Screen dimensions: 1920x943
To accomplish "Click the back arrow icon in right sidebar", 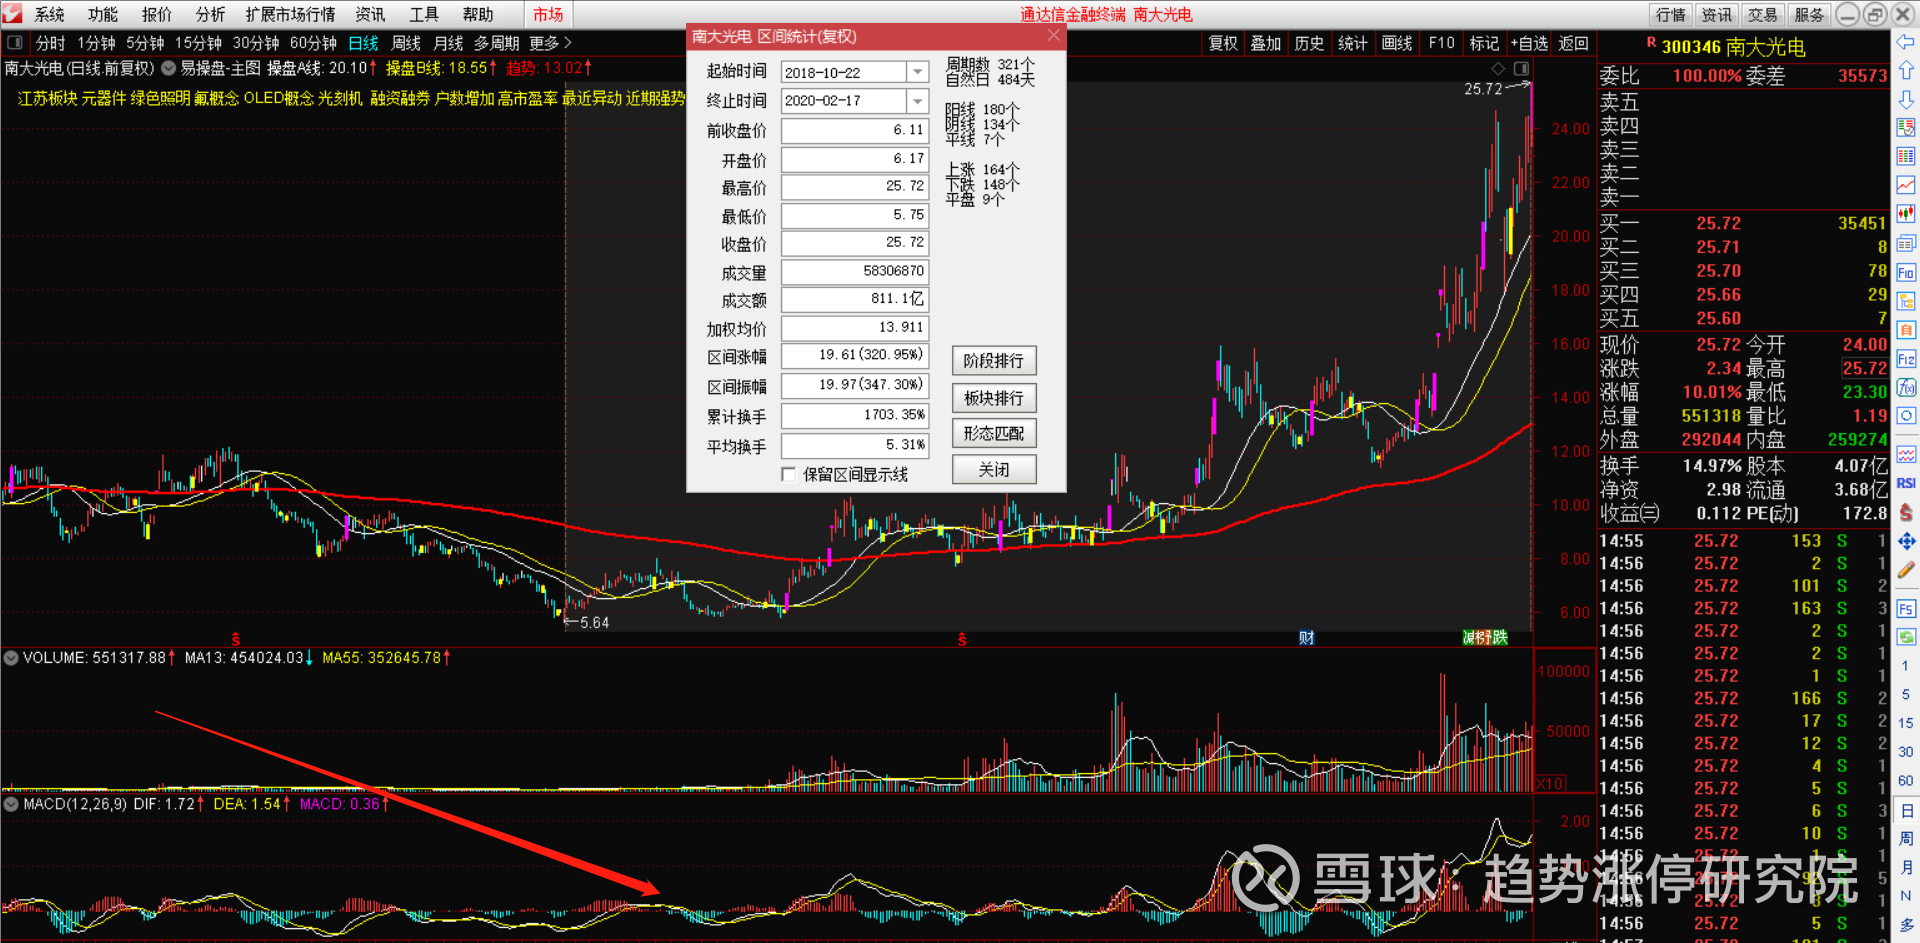I will [1906, 42].
